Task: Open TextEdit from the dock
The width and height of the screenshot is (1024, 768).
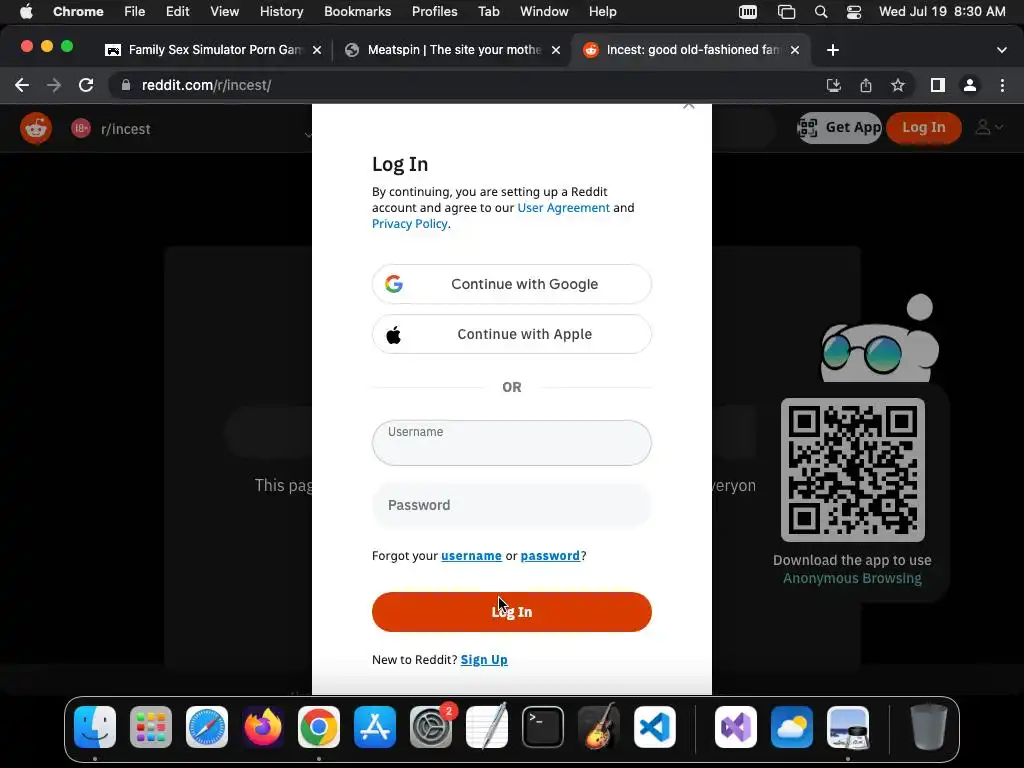Action: pos(487,727)
